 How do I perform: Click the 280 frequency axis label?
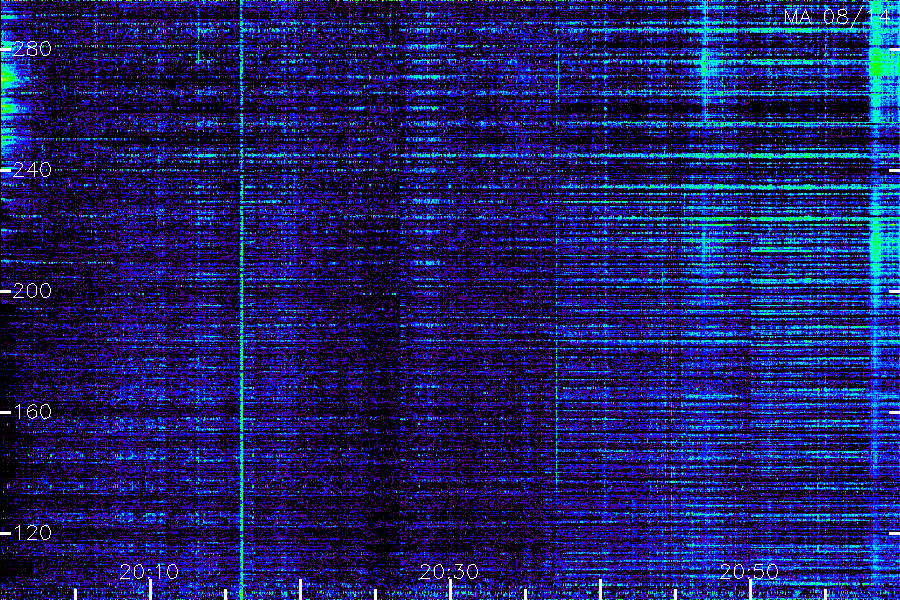point(32,49)
